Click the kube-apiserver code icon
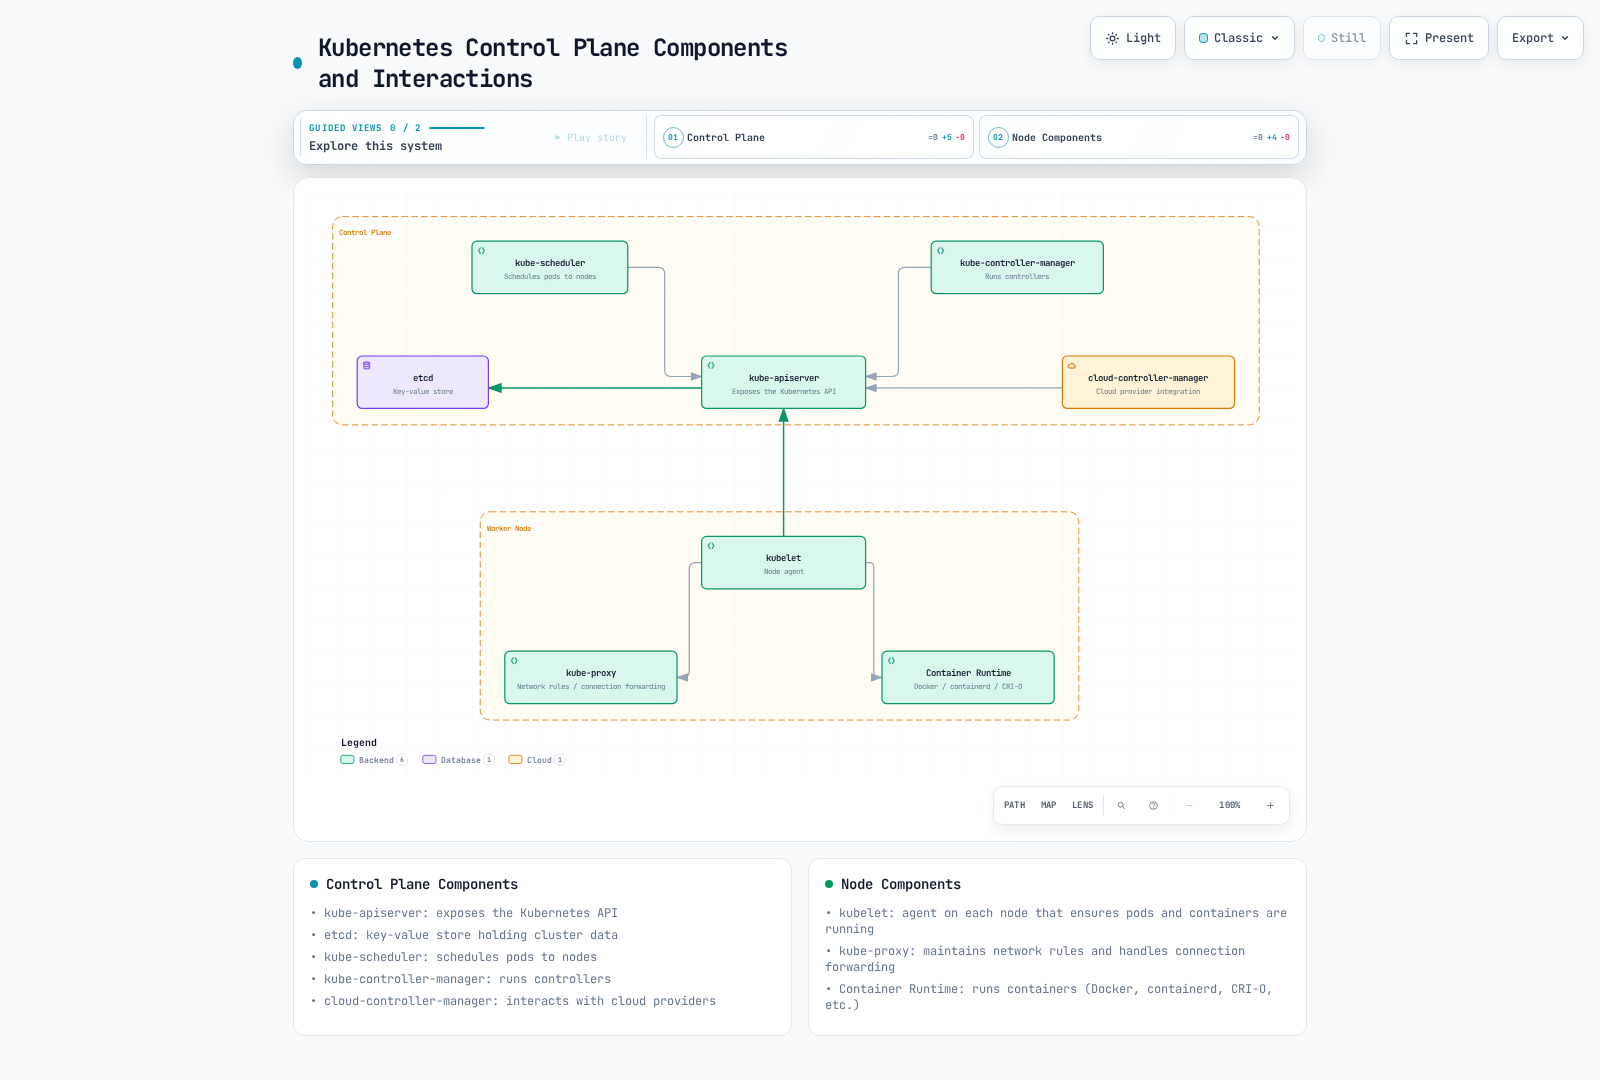The image size is (1600, 1080). point(711,366)
